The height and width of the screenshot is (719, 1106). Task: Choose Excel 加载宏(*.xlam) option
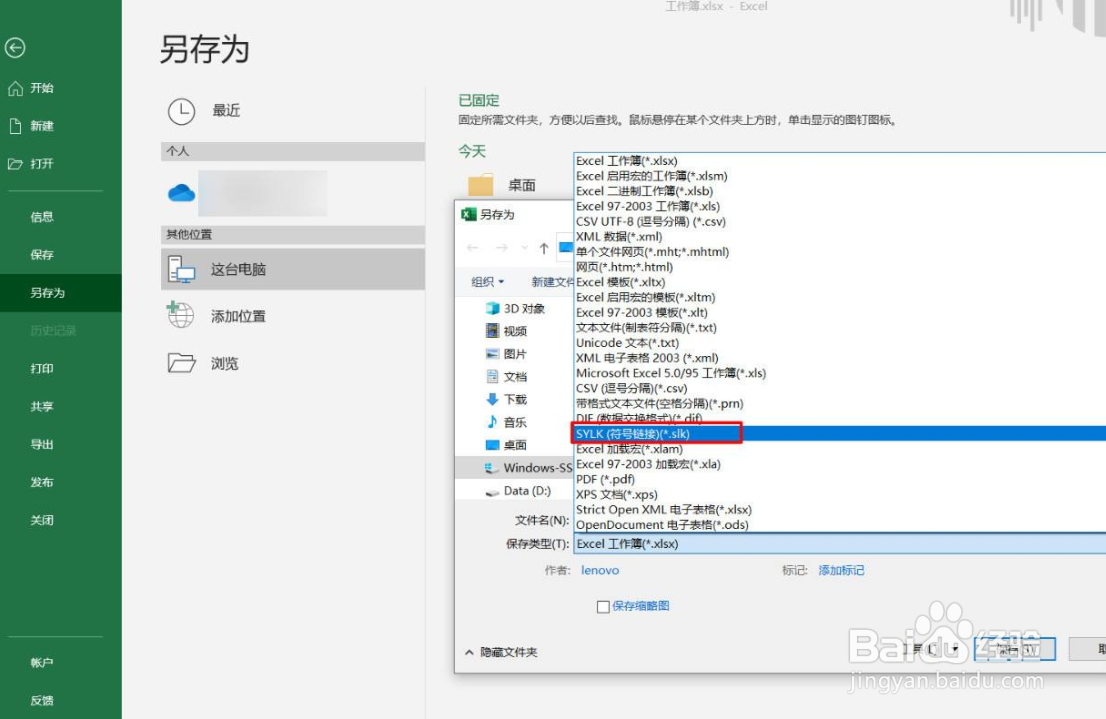coord(629,449)
